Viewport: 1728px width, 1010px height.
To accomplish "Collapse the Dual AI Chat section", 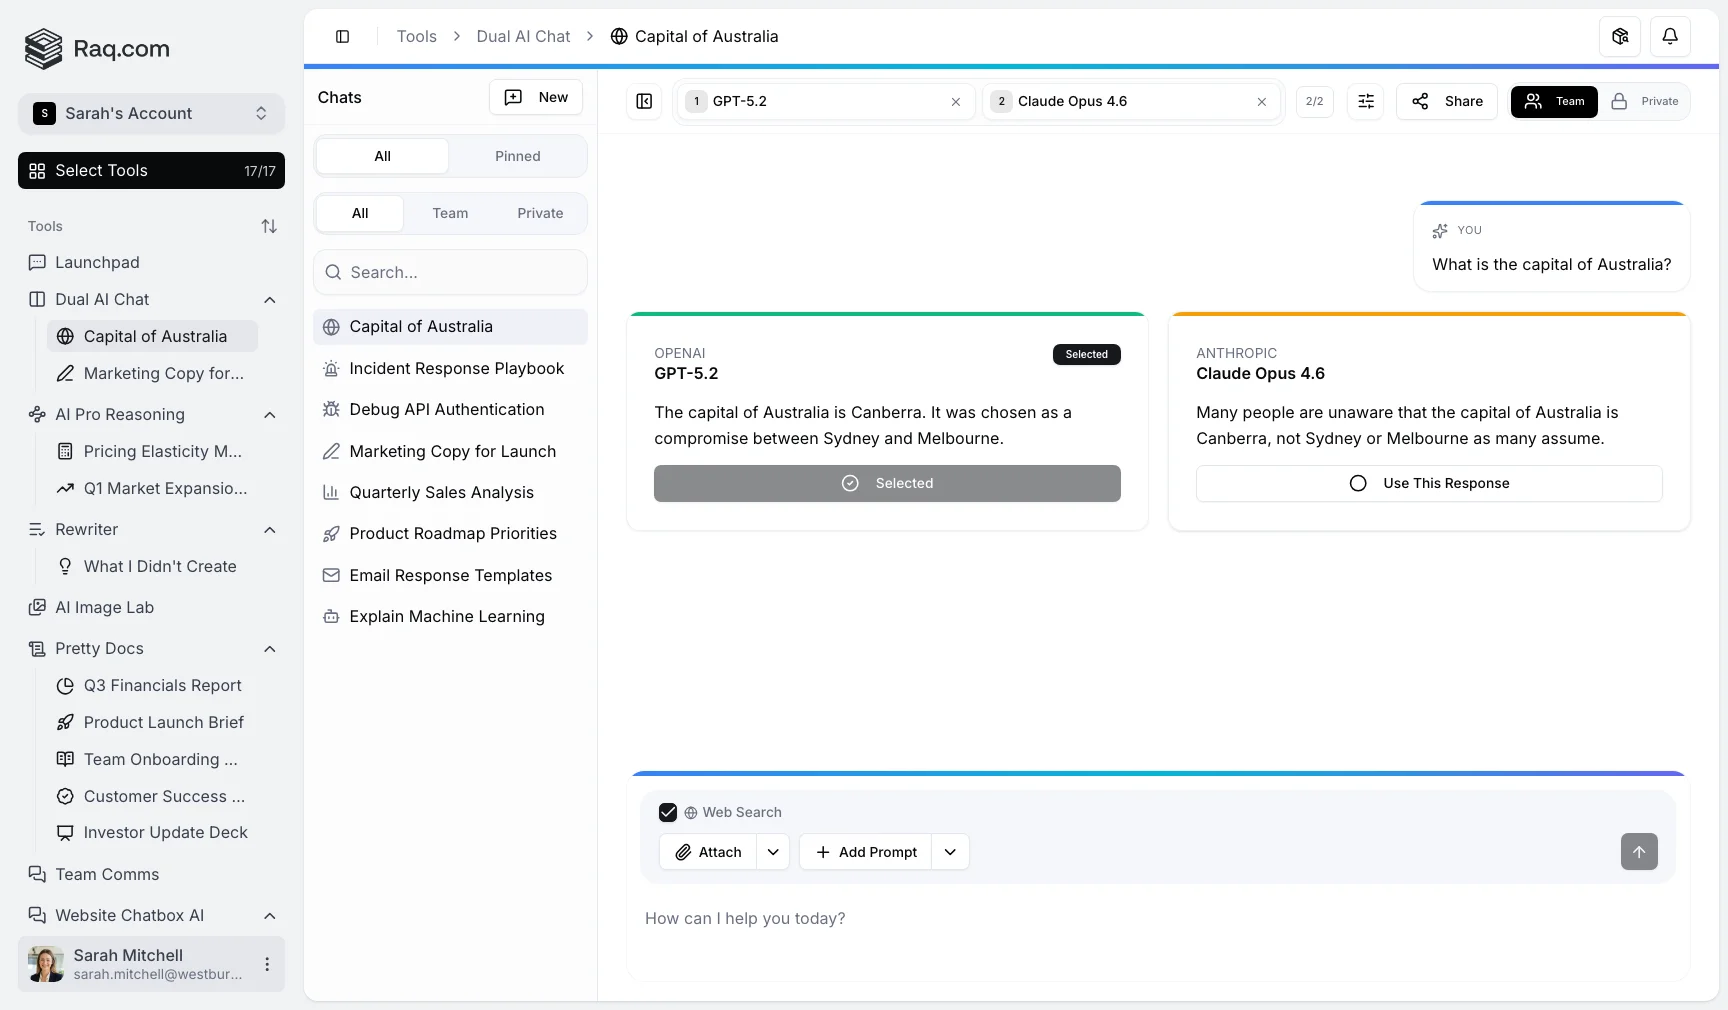I will (x=269, y=300).
